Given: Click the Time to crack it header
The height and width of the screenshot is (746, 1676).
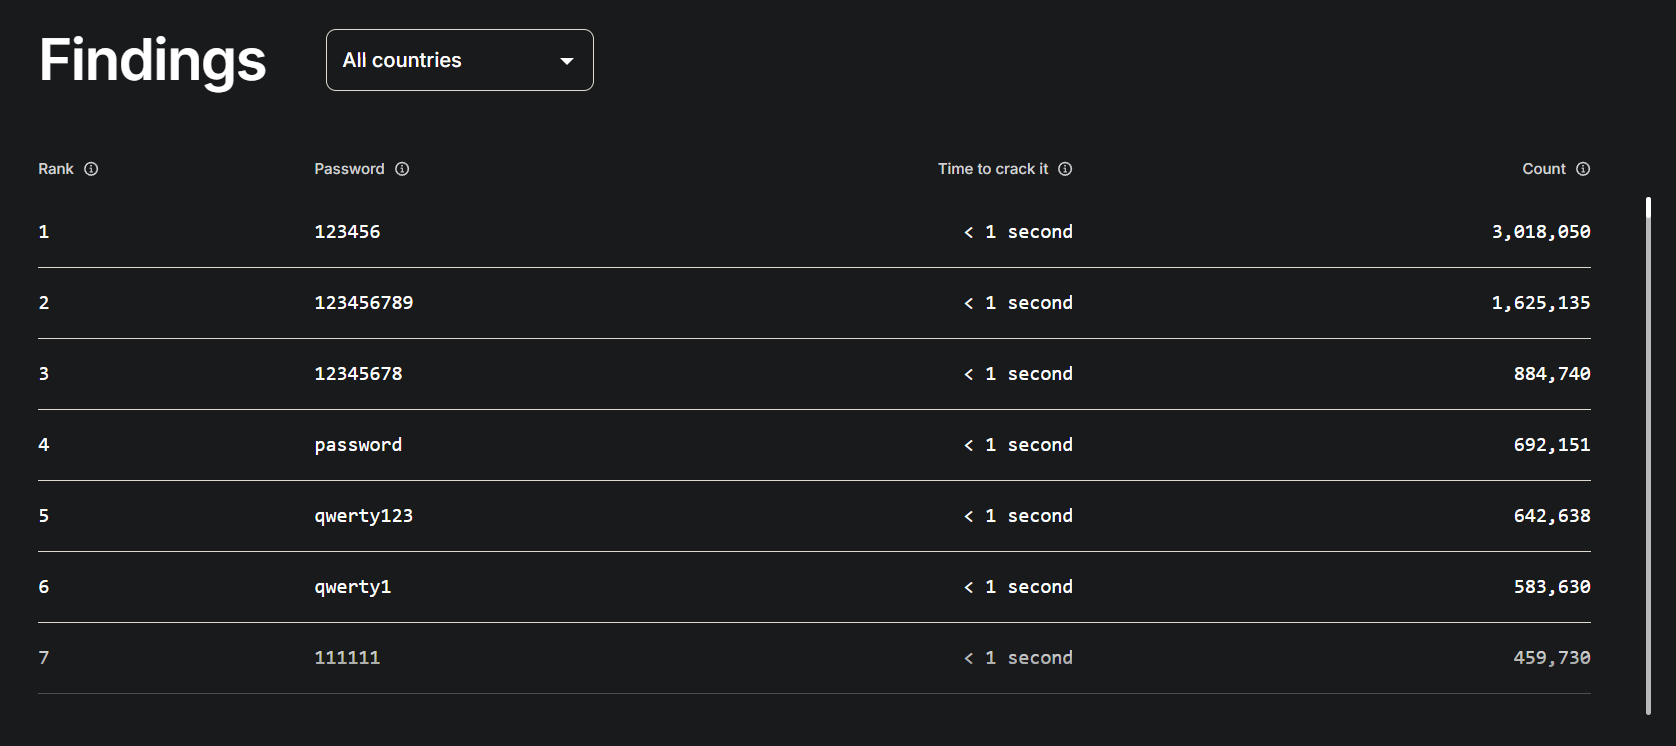Looking at the screenshot, I should click(993, 169).
